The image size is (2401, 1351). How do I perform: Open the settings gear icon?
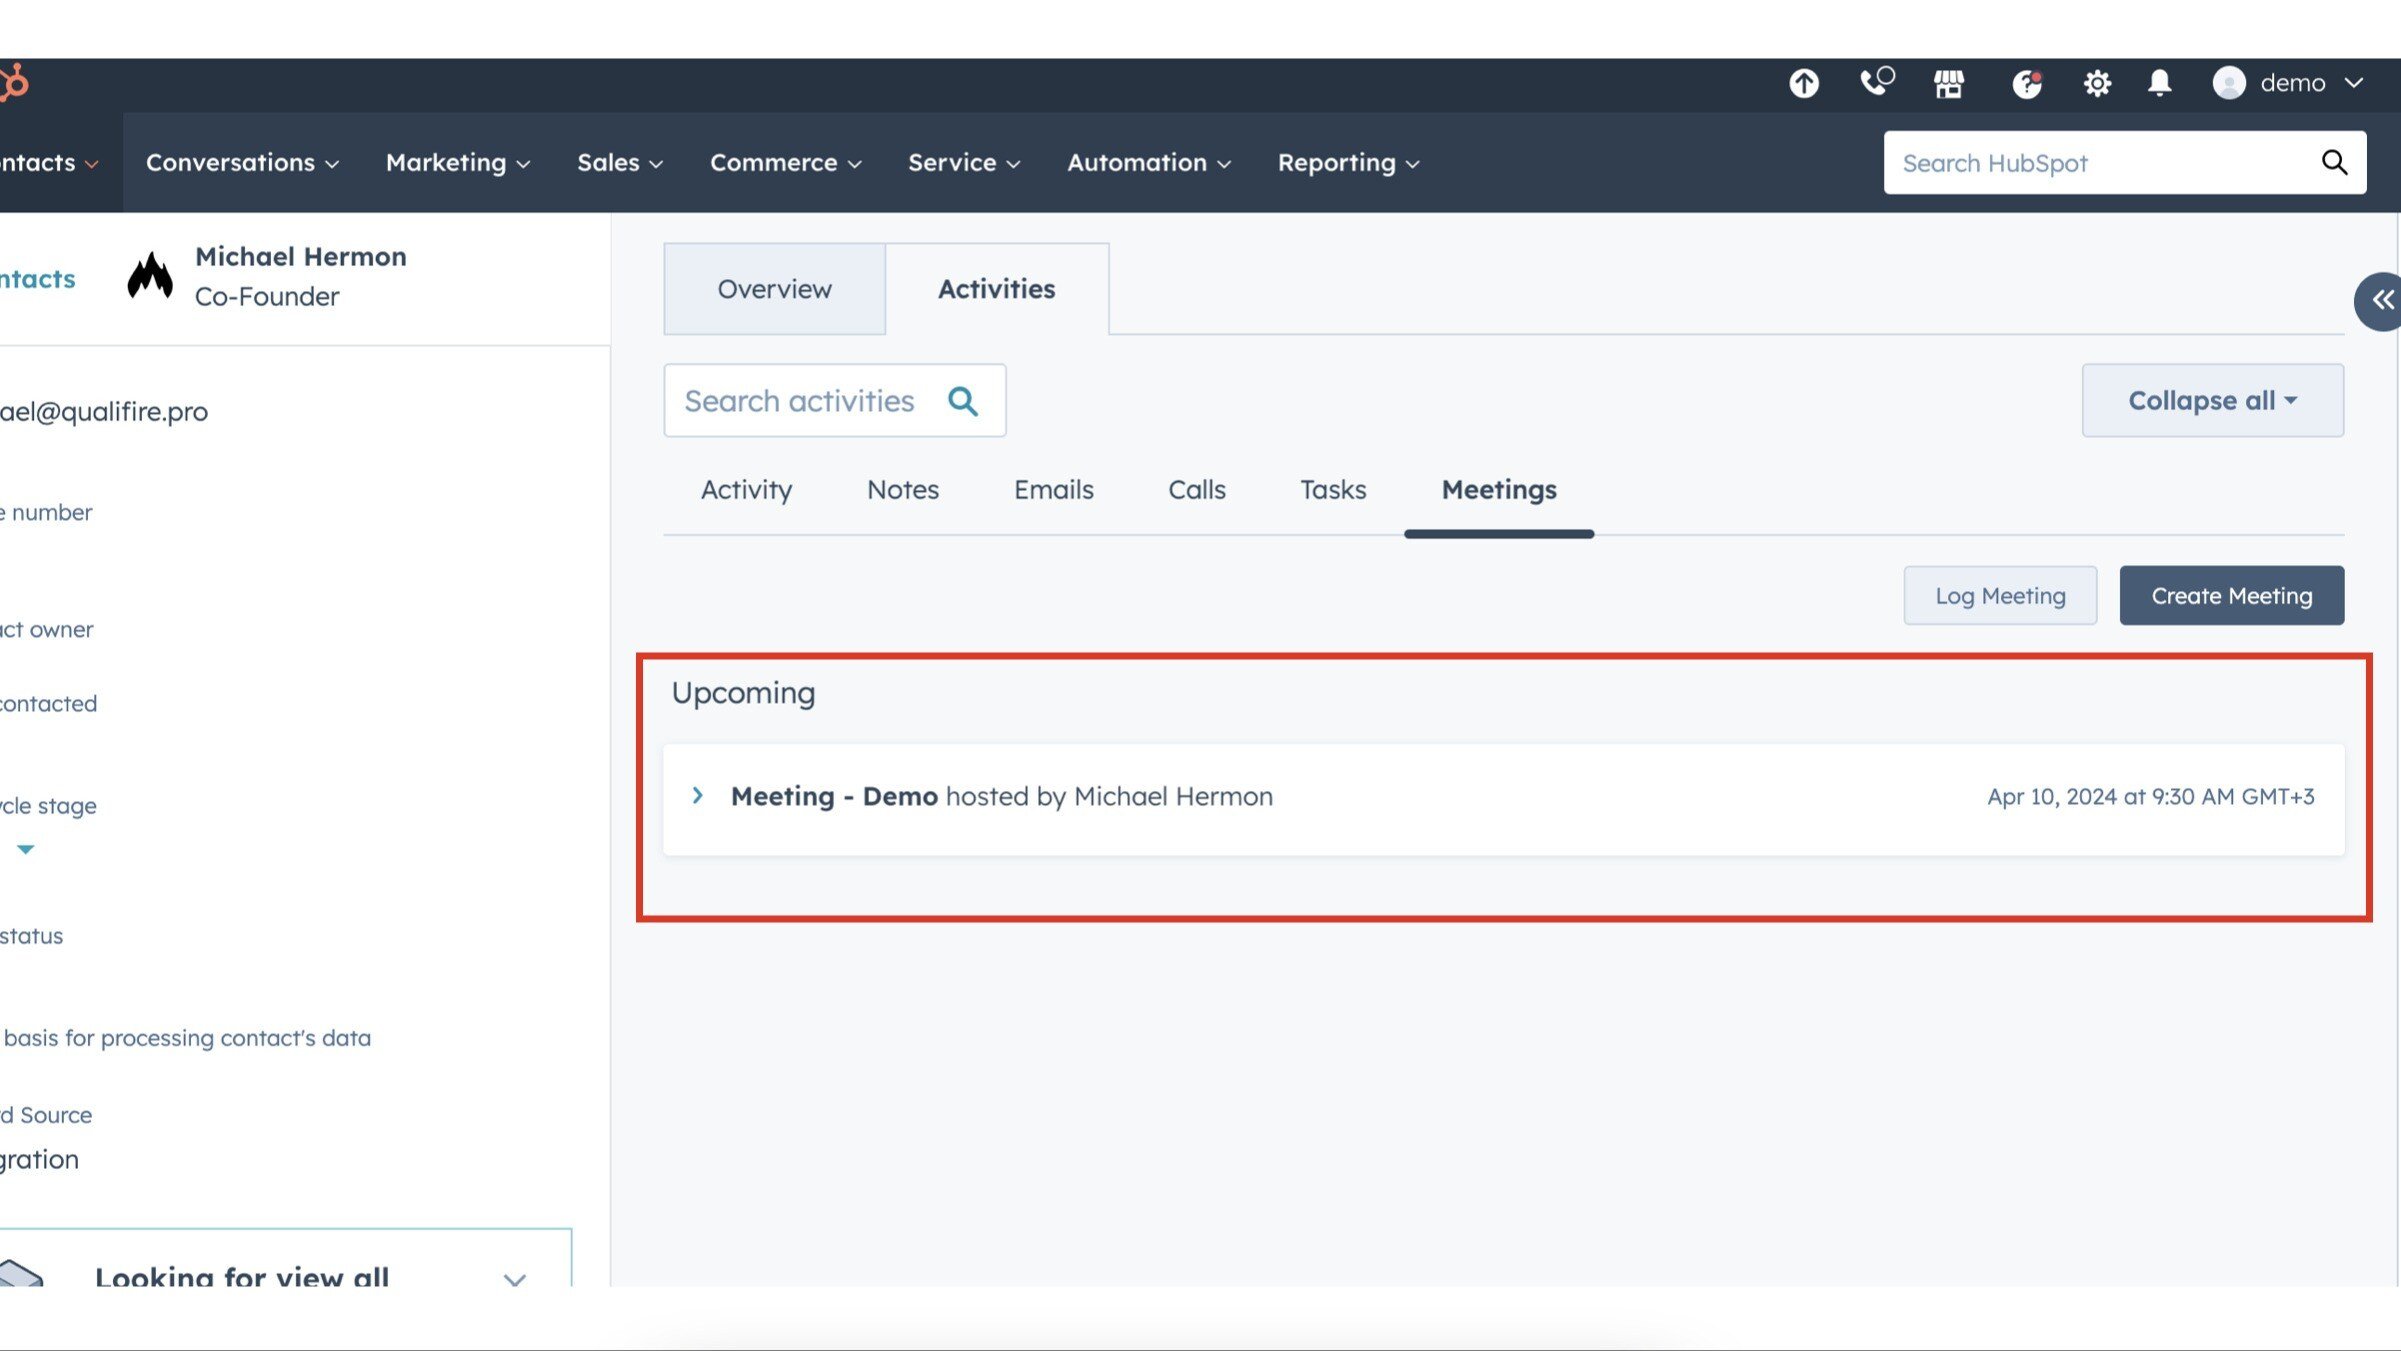pos(2097,83)
